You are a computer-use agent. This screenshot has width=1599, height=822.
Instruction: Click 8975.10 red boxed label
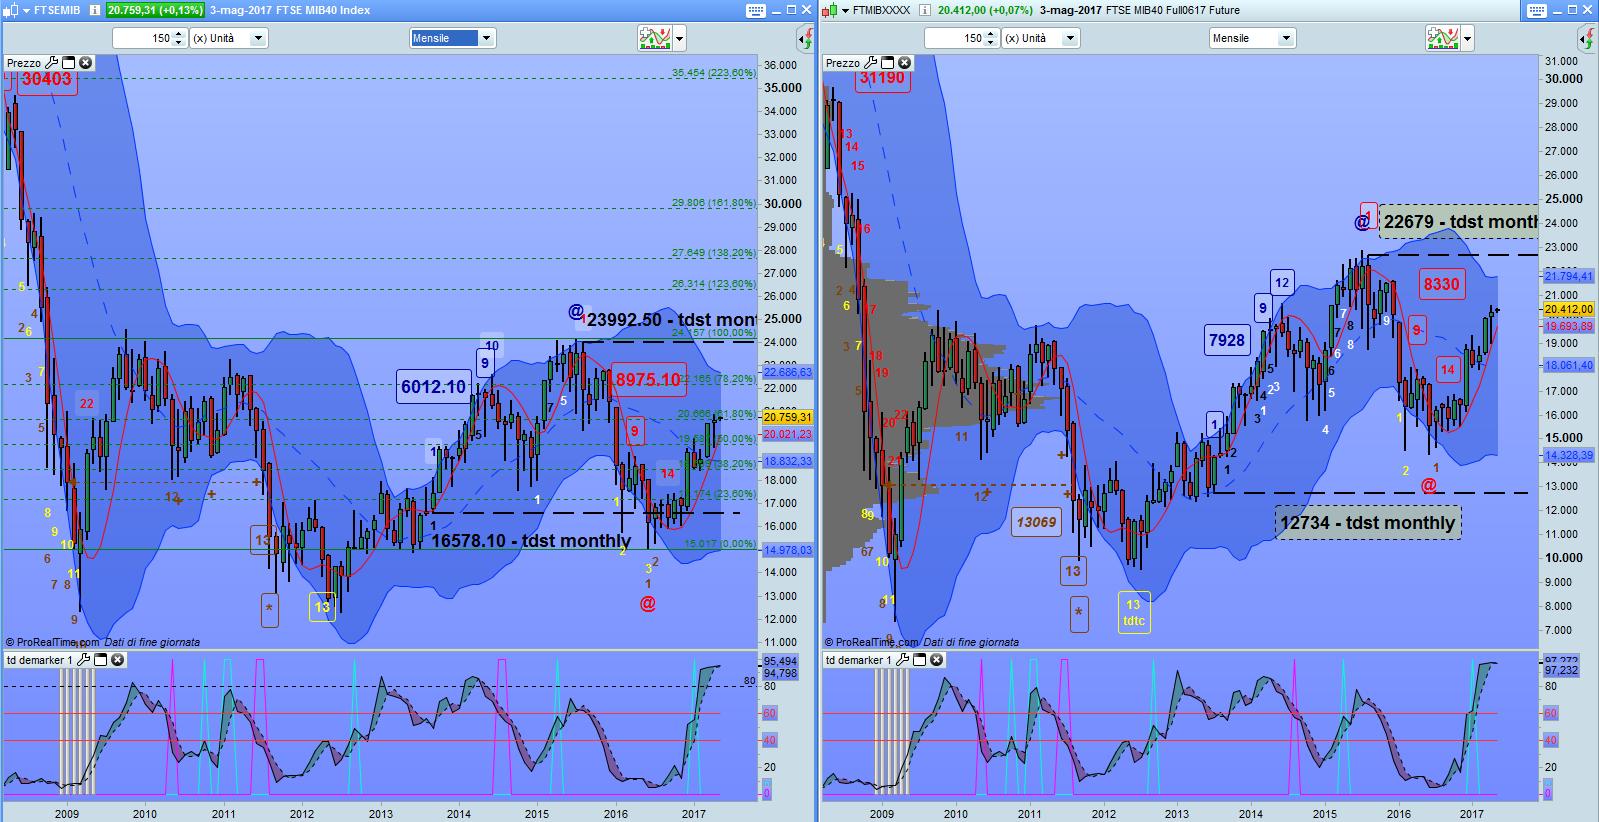648,379
